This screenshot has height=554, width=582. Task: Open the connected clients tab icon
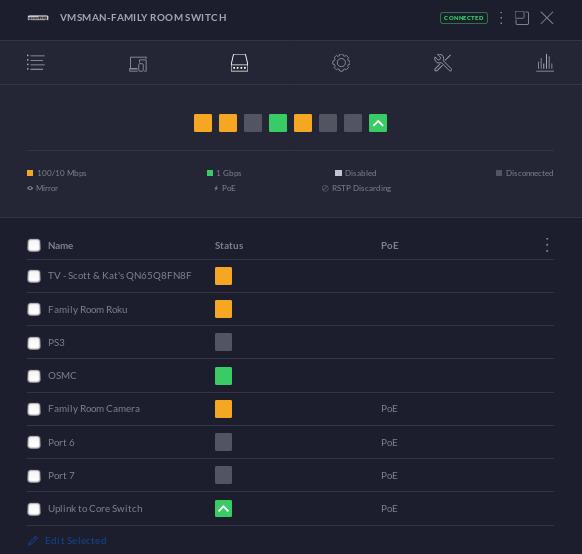[x=138, y=63]
